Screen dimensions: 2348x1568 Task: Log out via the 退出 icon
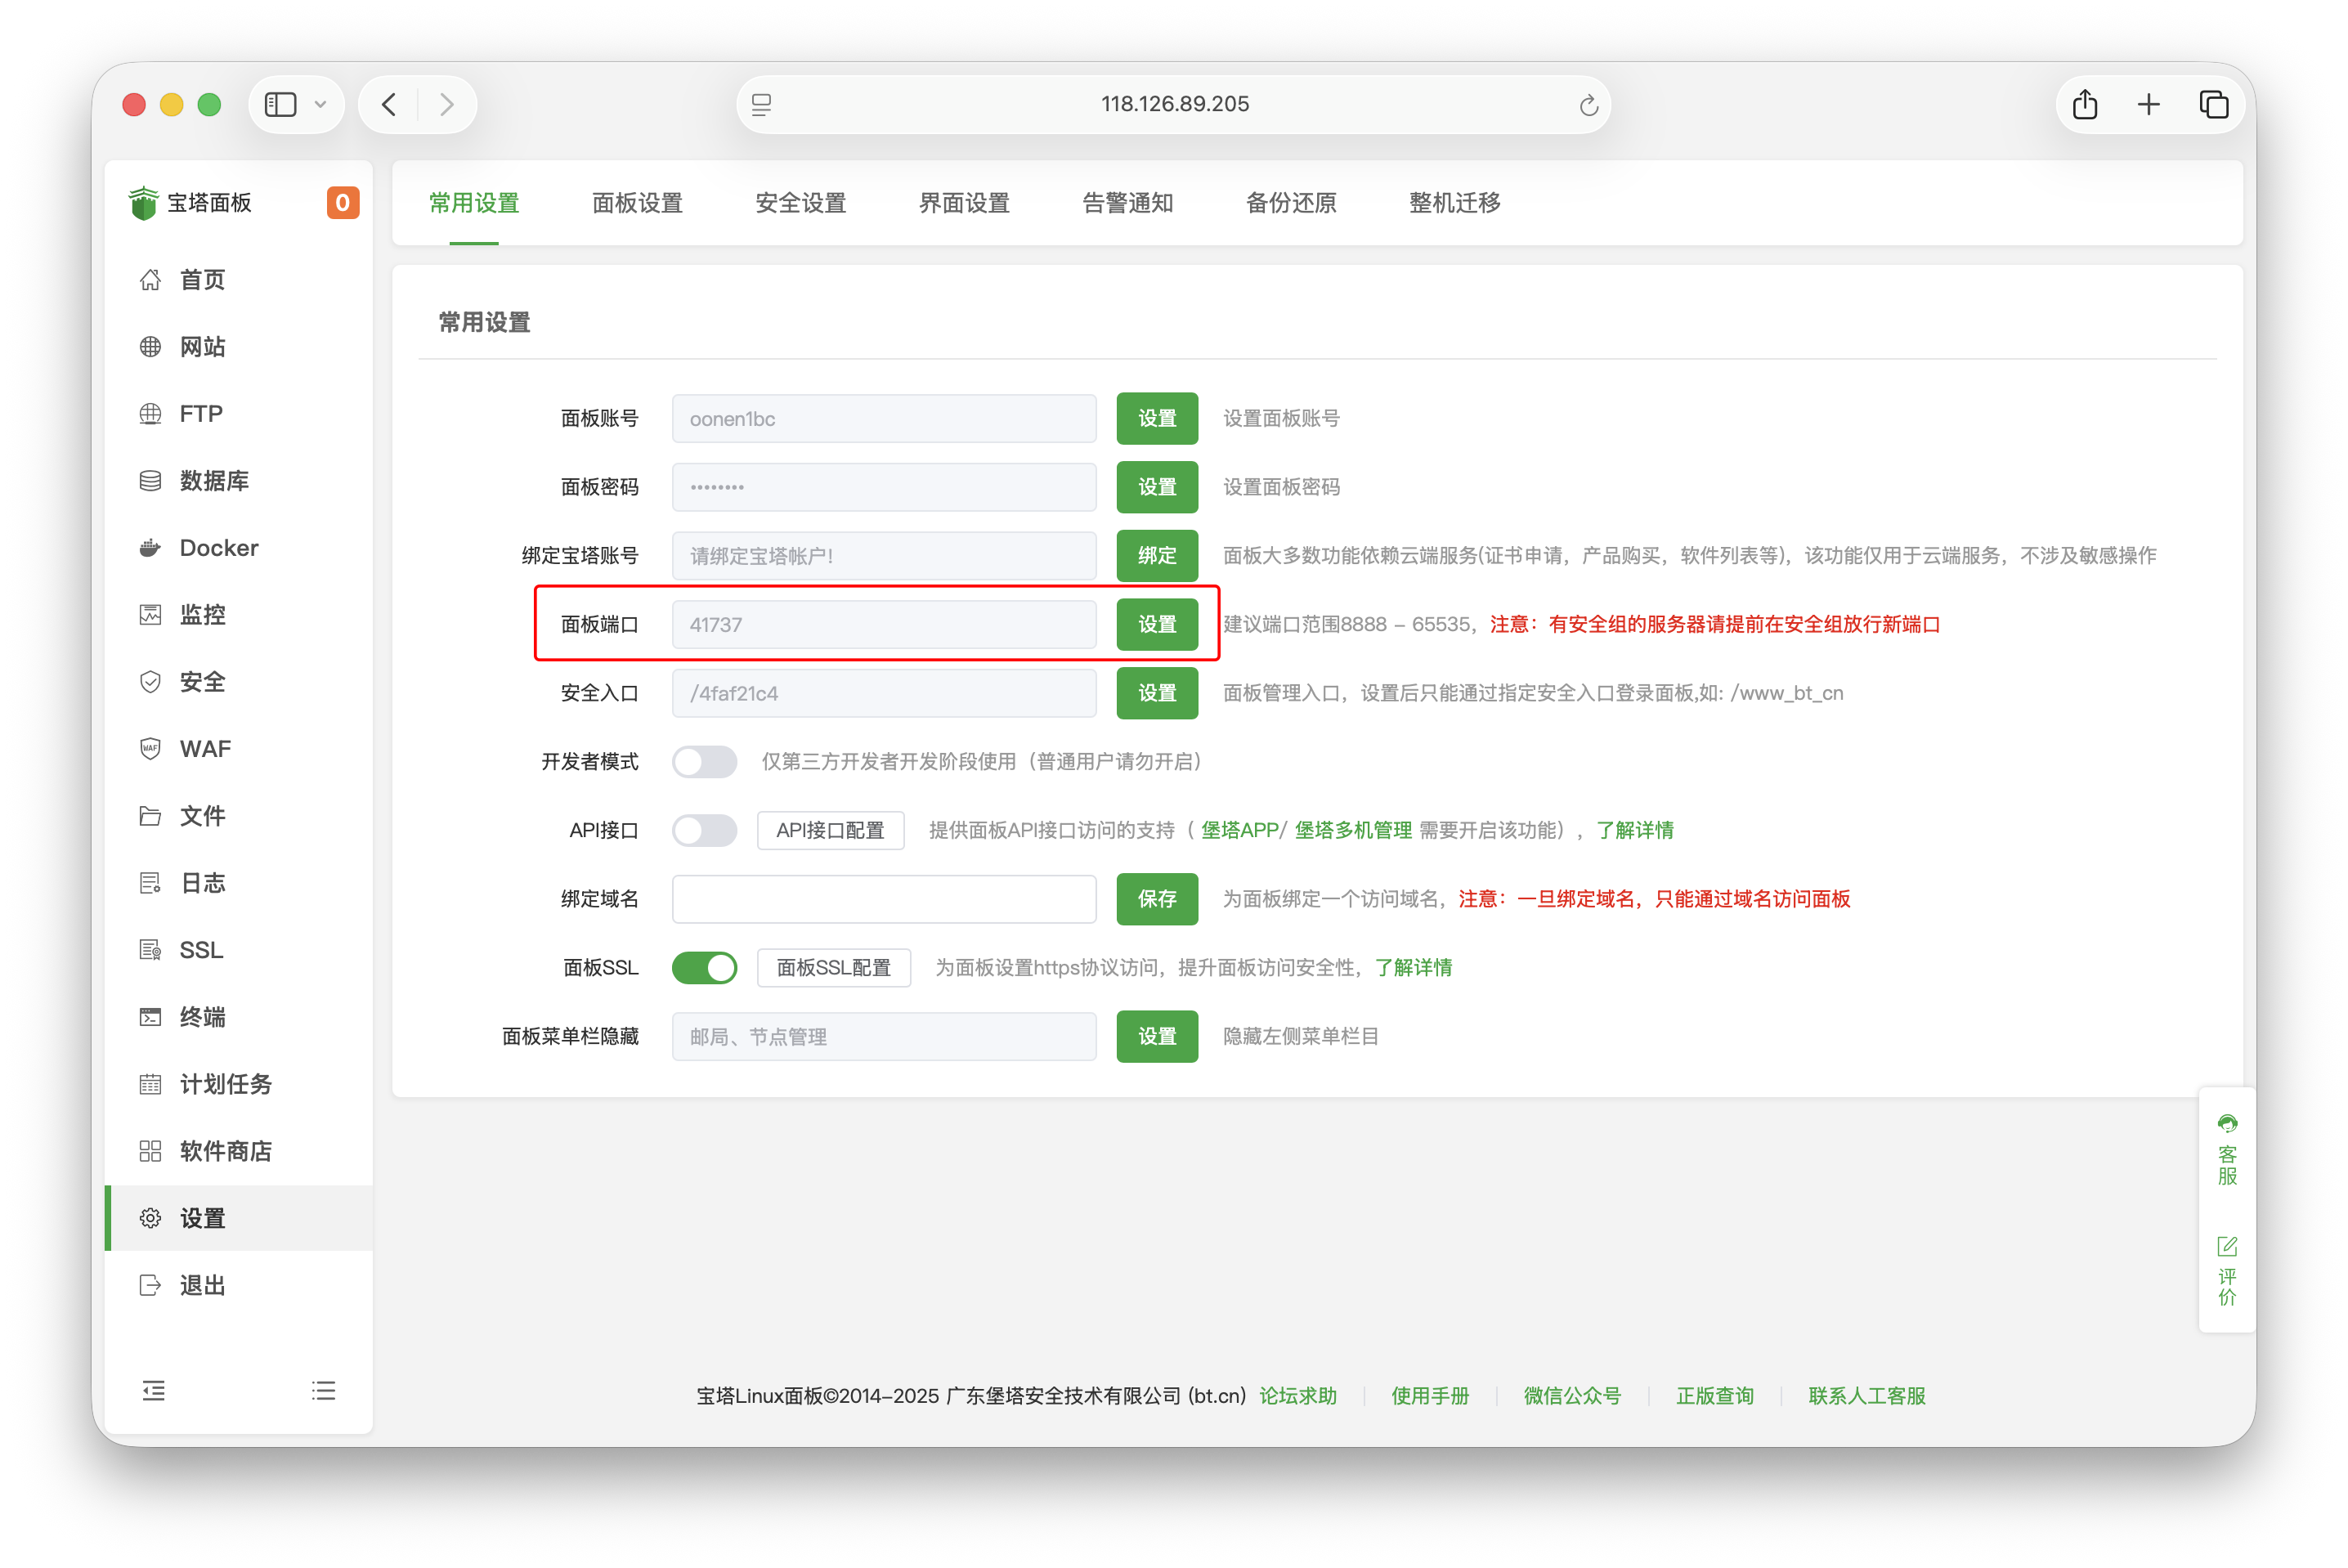201,1285
